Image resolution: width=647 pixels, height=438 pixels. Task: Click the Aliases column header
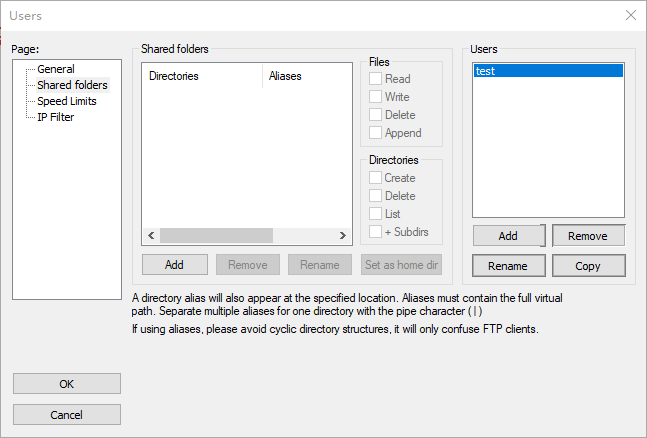(x=307, y=76)
